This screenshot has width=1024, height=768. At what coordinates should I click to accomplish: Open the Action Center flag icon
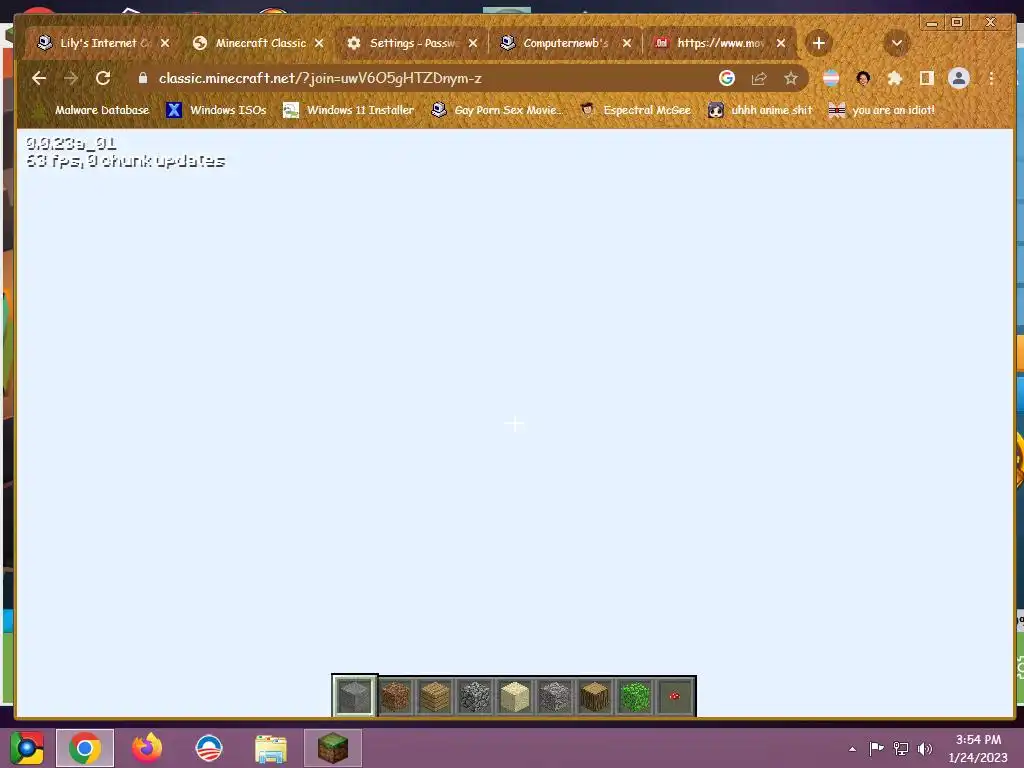(876, 748)
